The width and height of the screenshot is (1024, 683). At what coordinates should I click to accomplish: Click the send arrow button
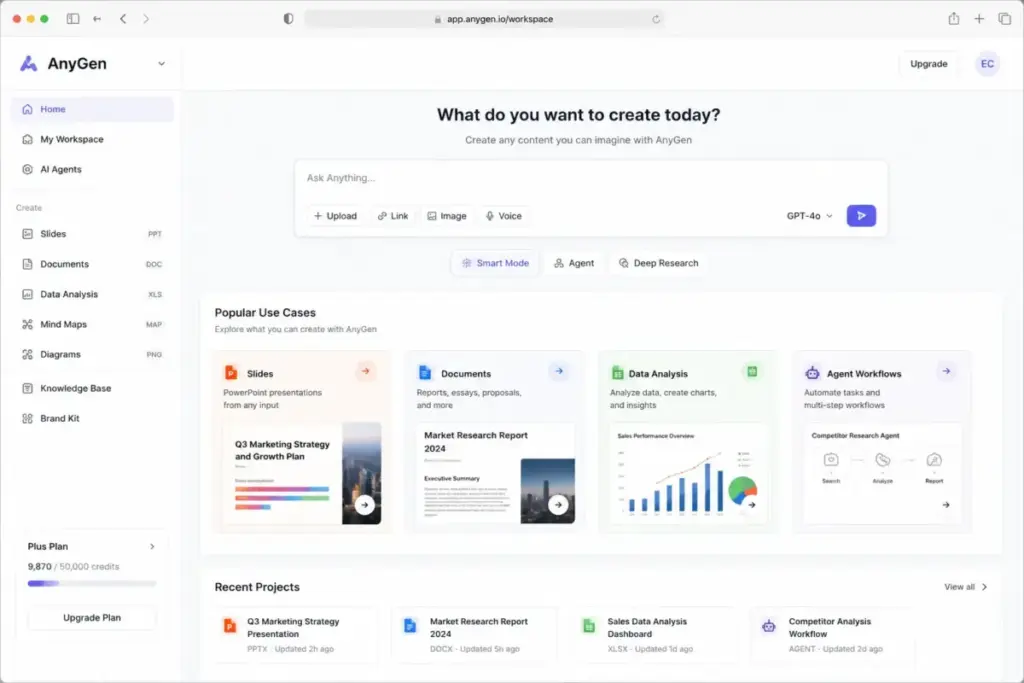[861, 215]
